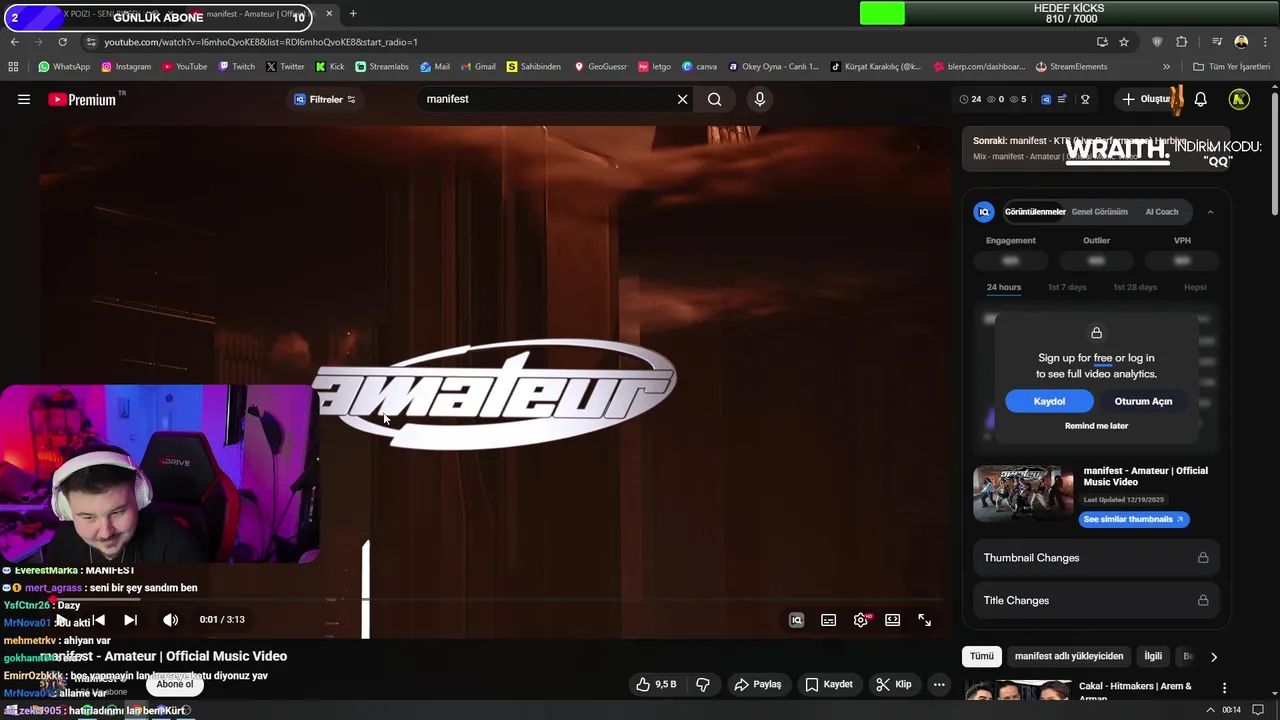Go to YouTube Premium home logo
The image size is (1280, 720).
pyautogui.click(x=82, y=99)
